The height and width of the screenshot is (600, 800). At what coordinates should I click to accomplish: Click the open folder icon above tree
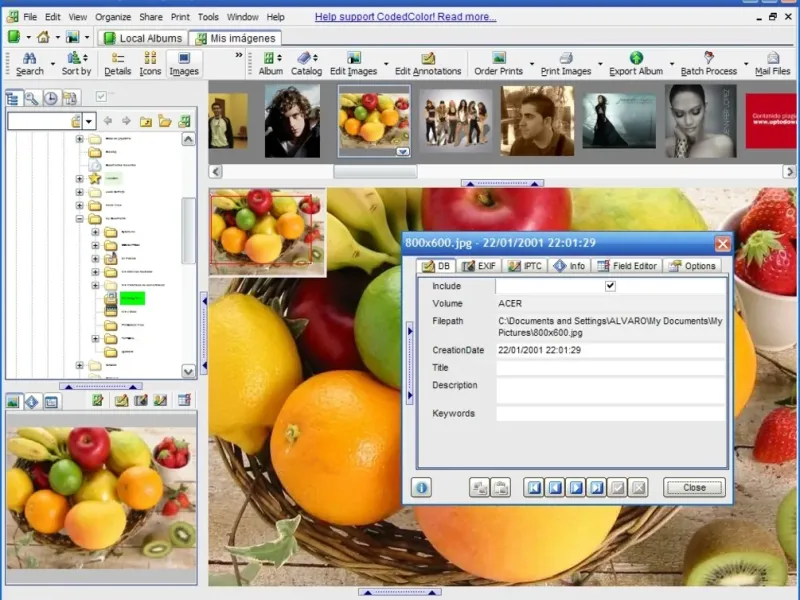point(165,121)
